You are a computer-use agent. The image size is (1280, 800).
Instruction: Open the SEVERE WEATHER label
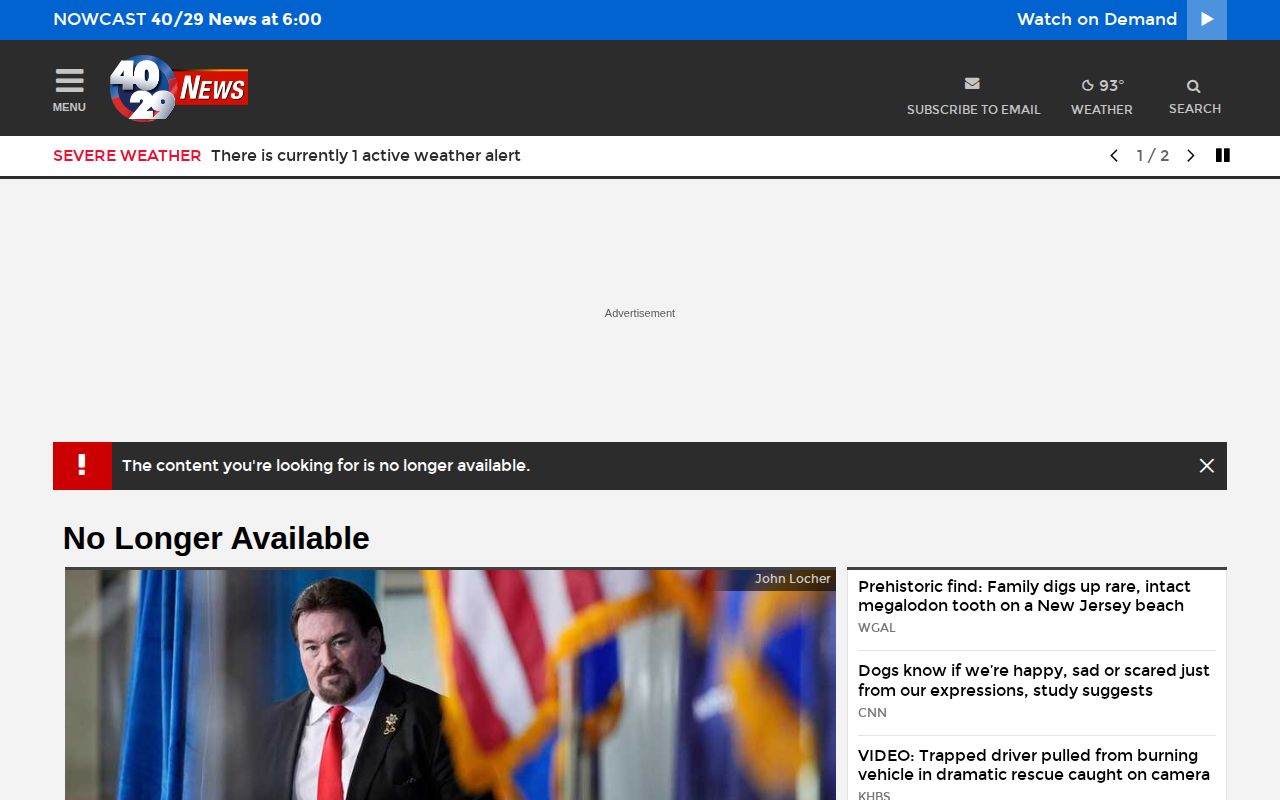[x=127, y=156]
